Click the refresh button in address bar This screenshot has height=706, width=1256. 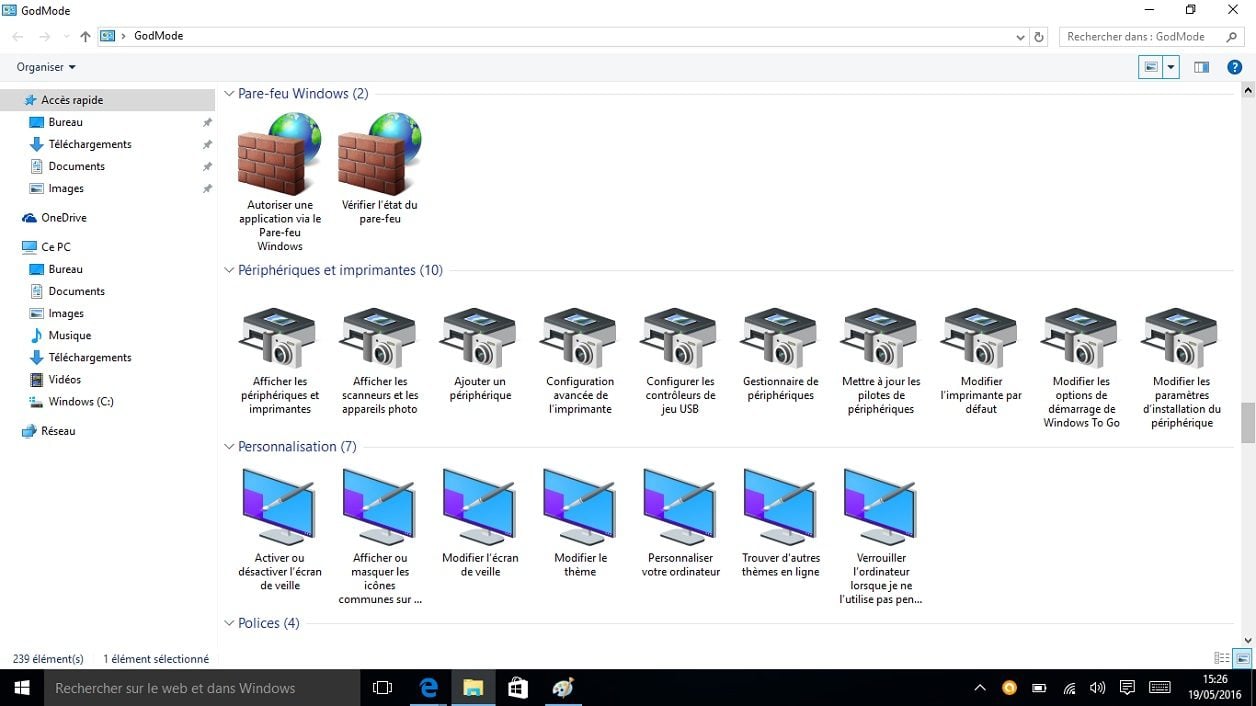(1039, 37)
